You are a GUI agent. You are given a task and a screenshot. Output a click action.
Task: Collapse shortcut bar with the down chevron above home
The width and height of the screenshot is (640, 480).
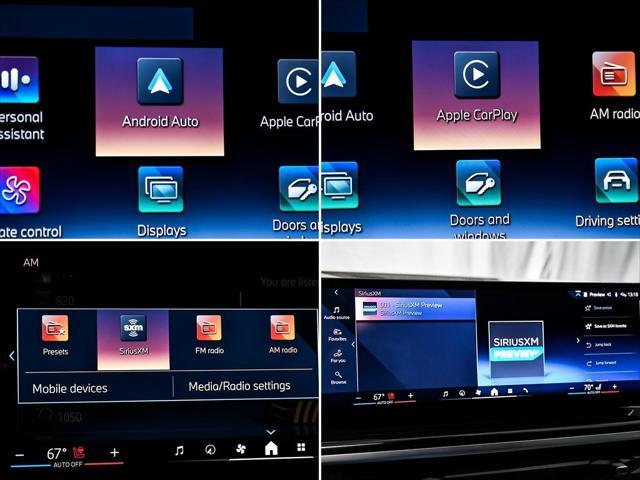(x=271, y=431)
